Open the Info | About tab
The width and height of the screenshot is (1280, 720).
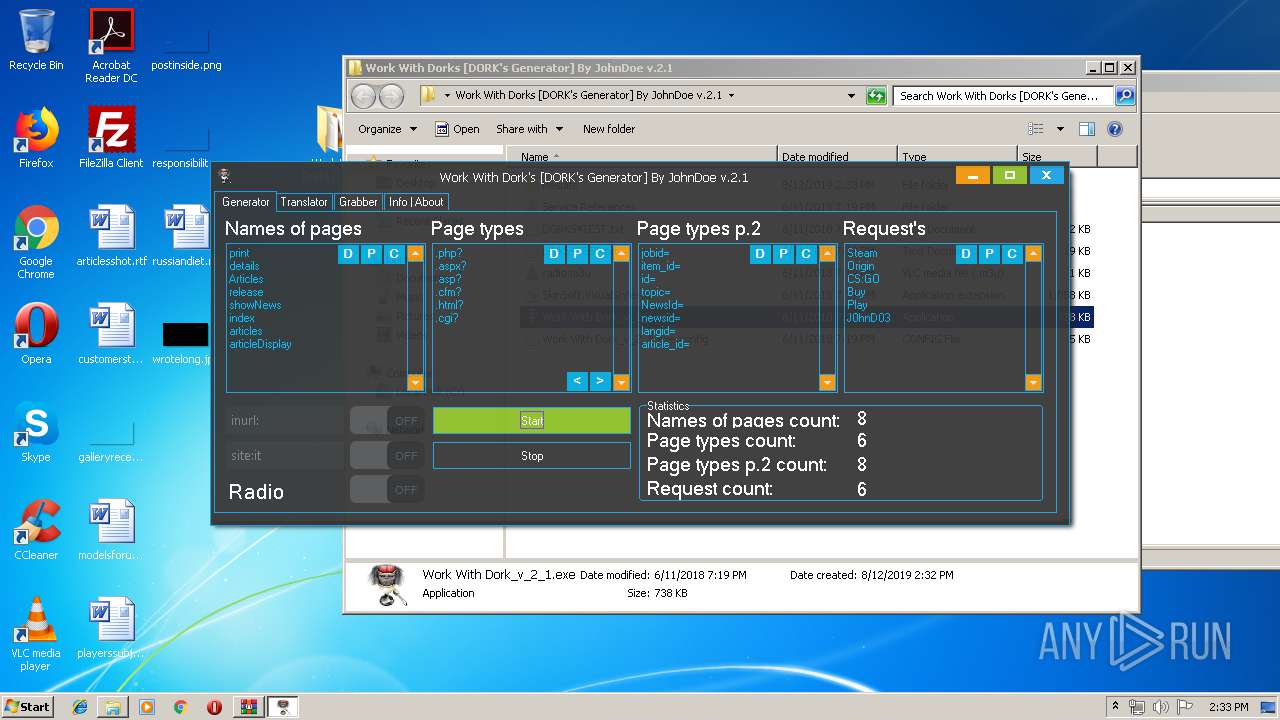(x=416, y=202)
